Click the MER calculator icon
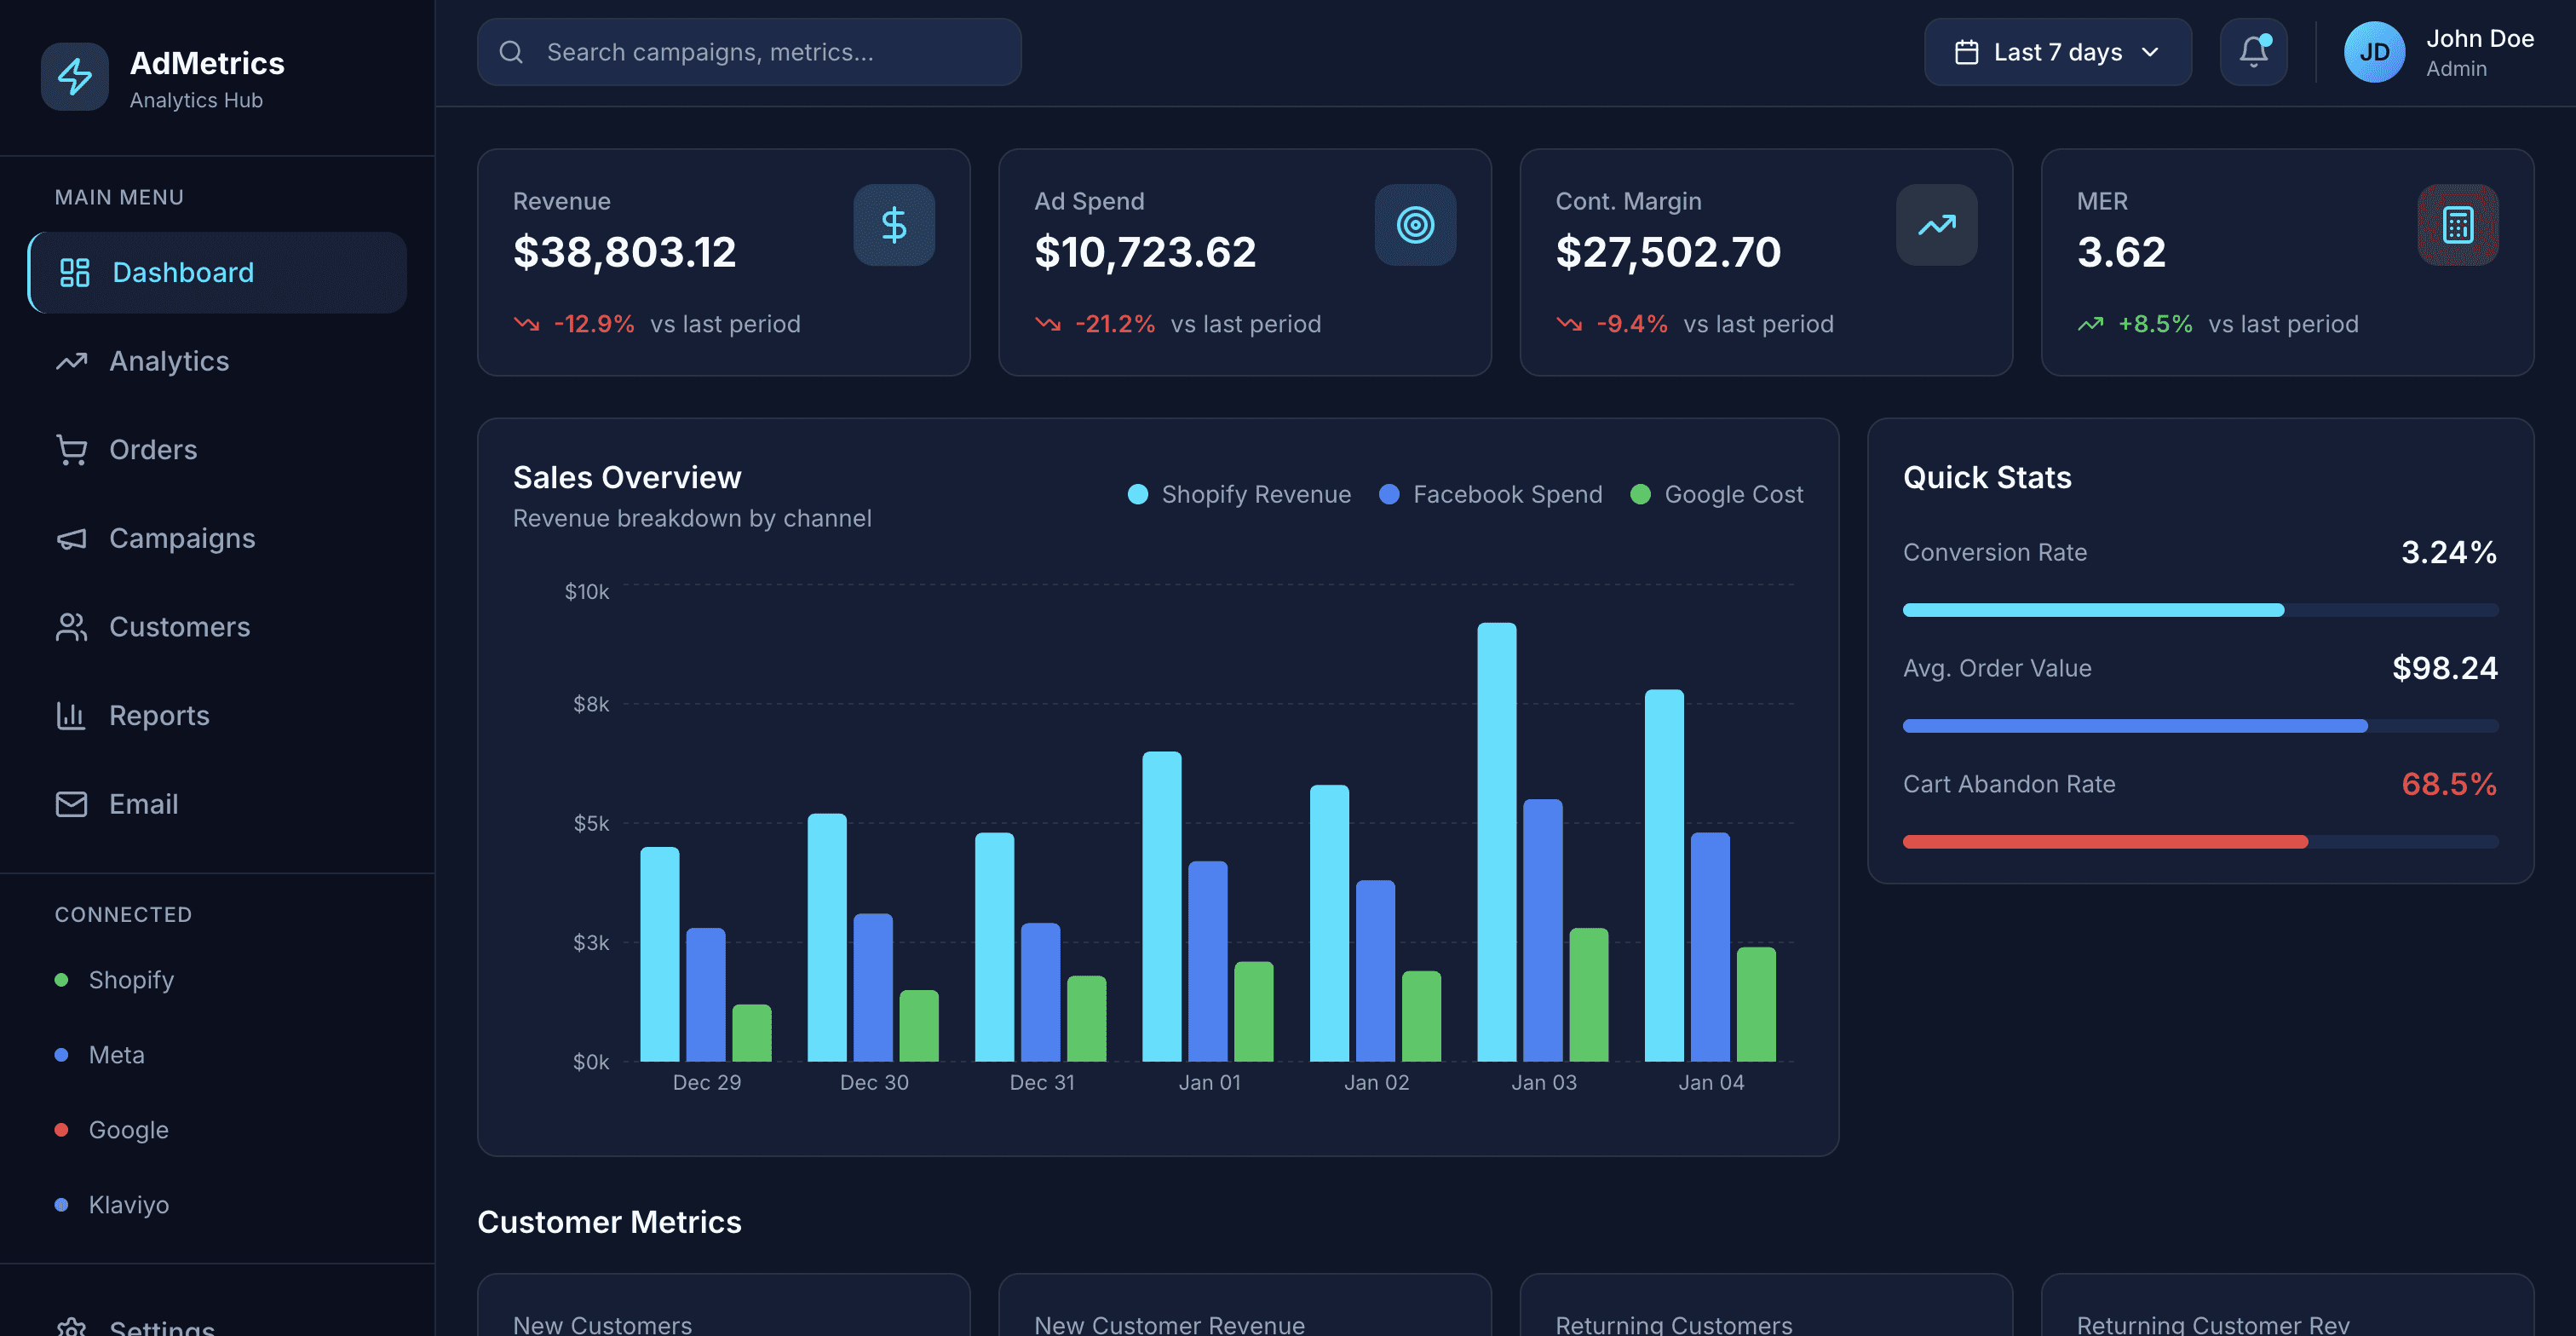The height and width of the screenshot is (1336, 2576). (x=2457, y=225)
